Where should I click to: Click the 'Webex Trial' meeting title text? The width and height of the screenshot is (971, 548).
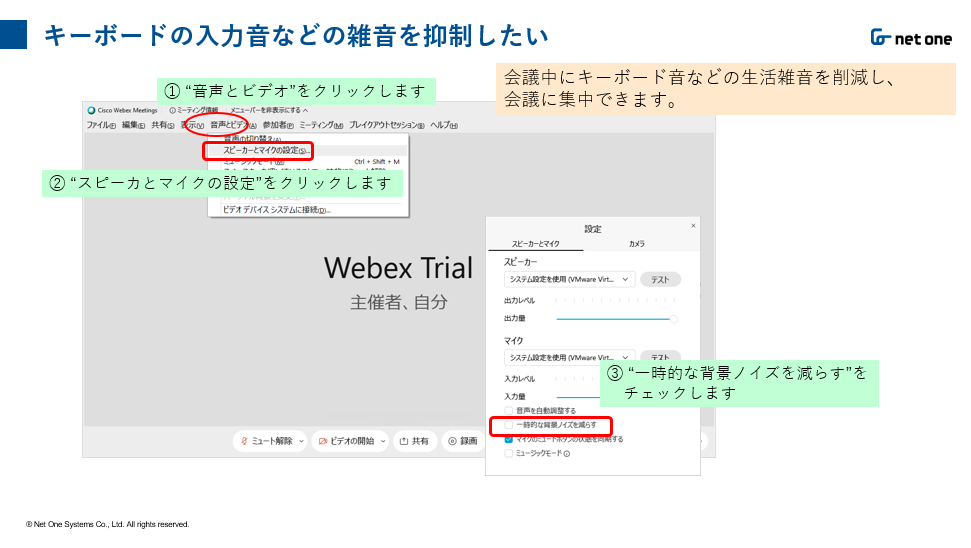point(398,268)
